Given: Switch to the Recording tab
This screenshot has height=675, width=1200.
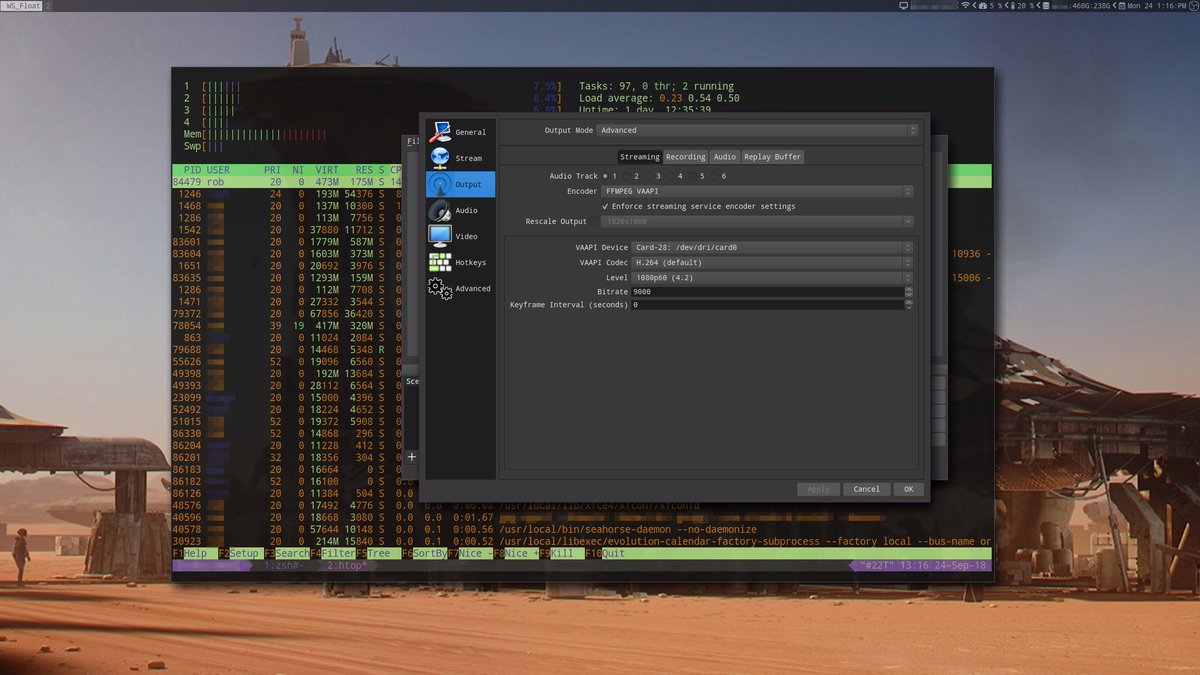Looking at the screenshot, I should point(686,157).
